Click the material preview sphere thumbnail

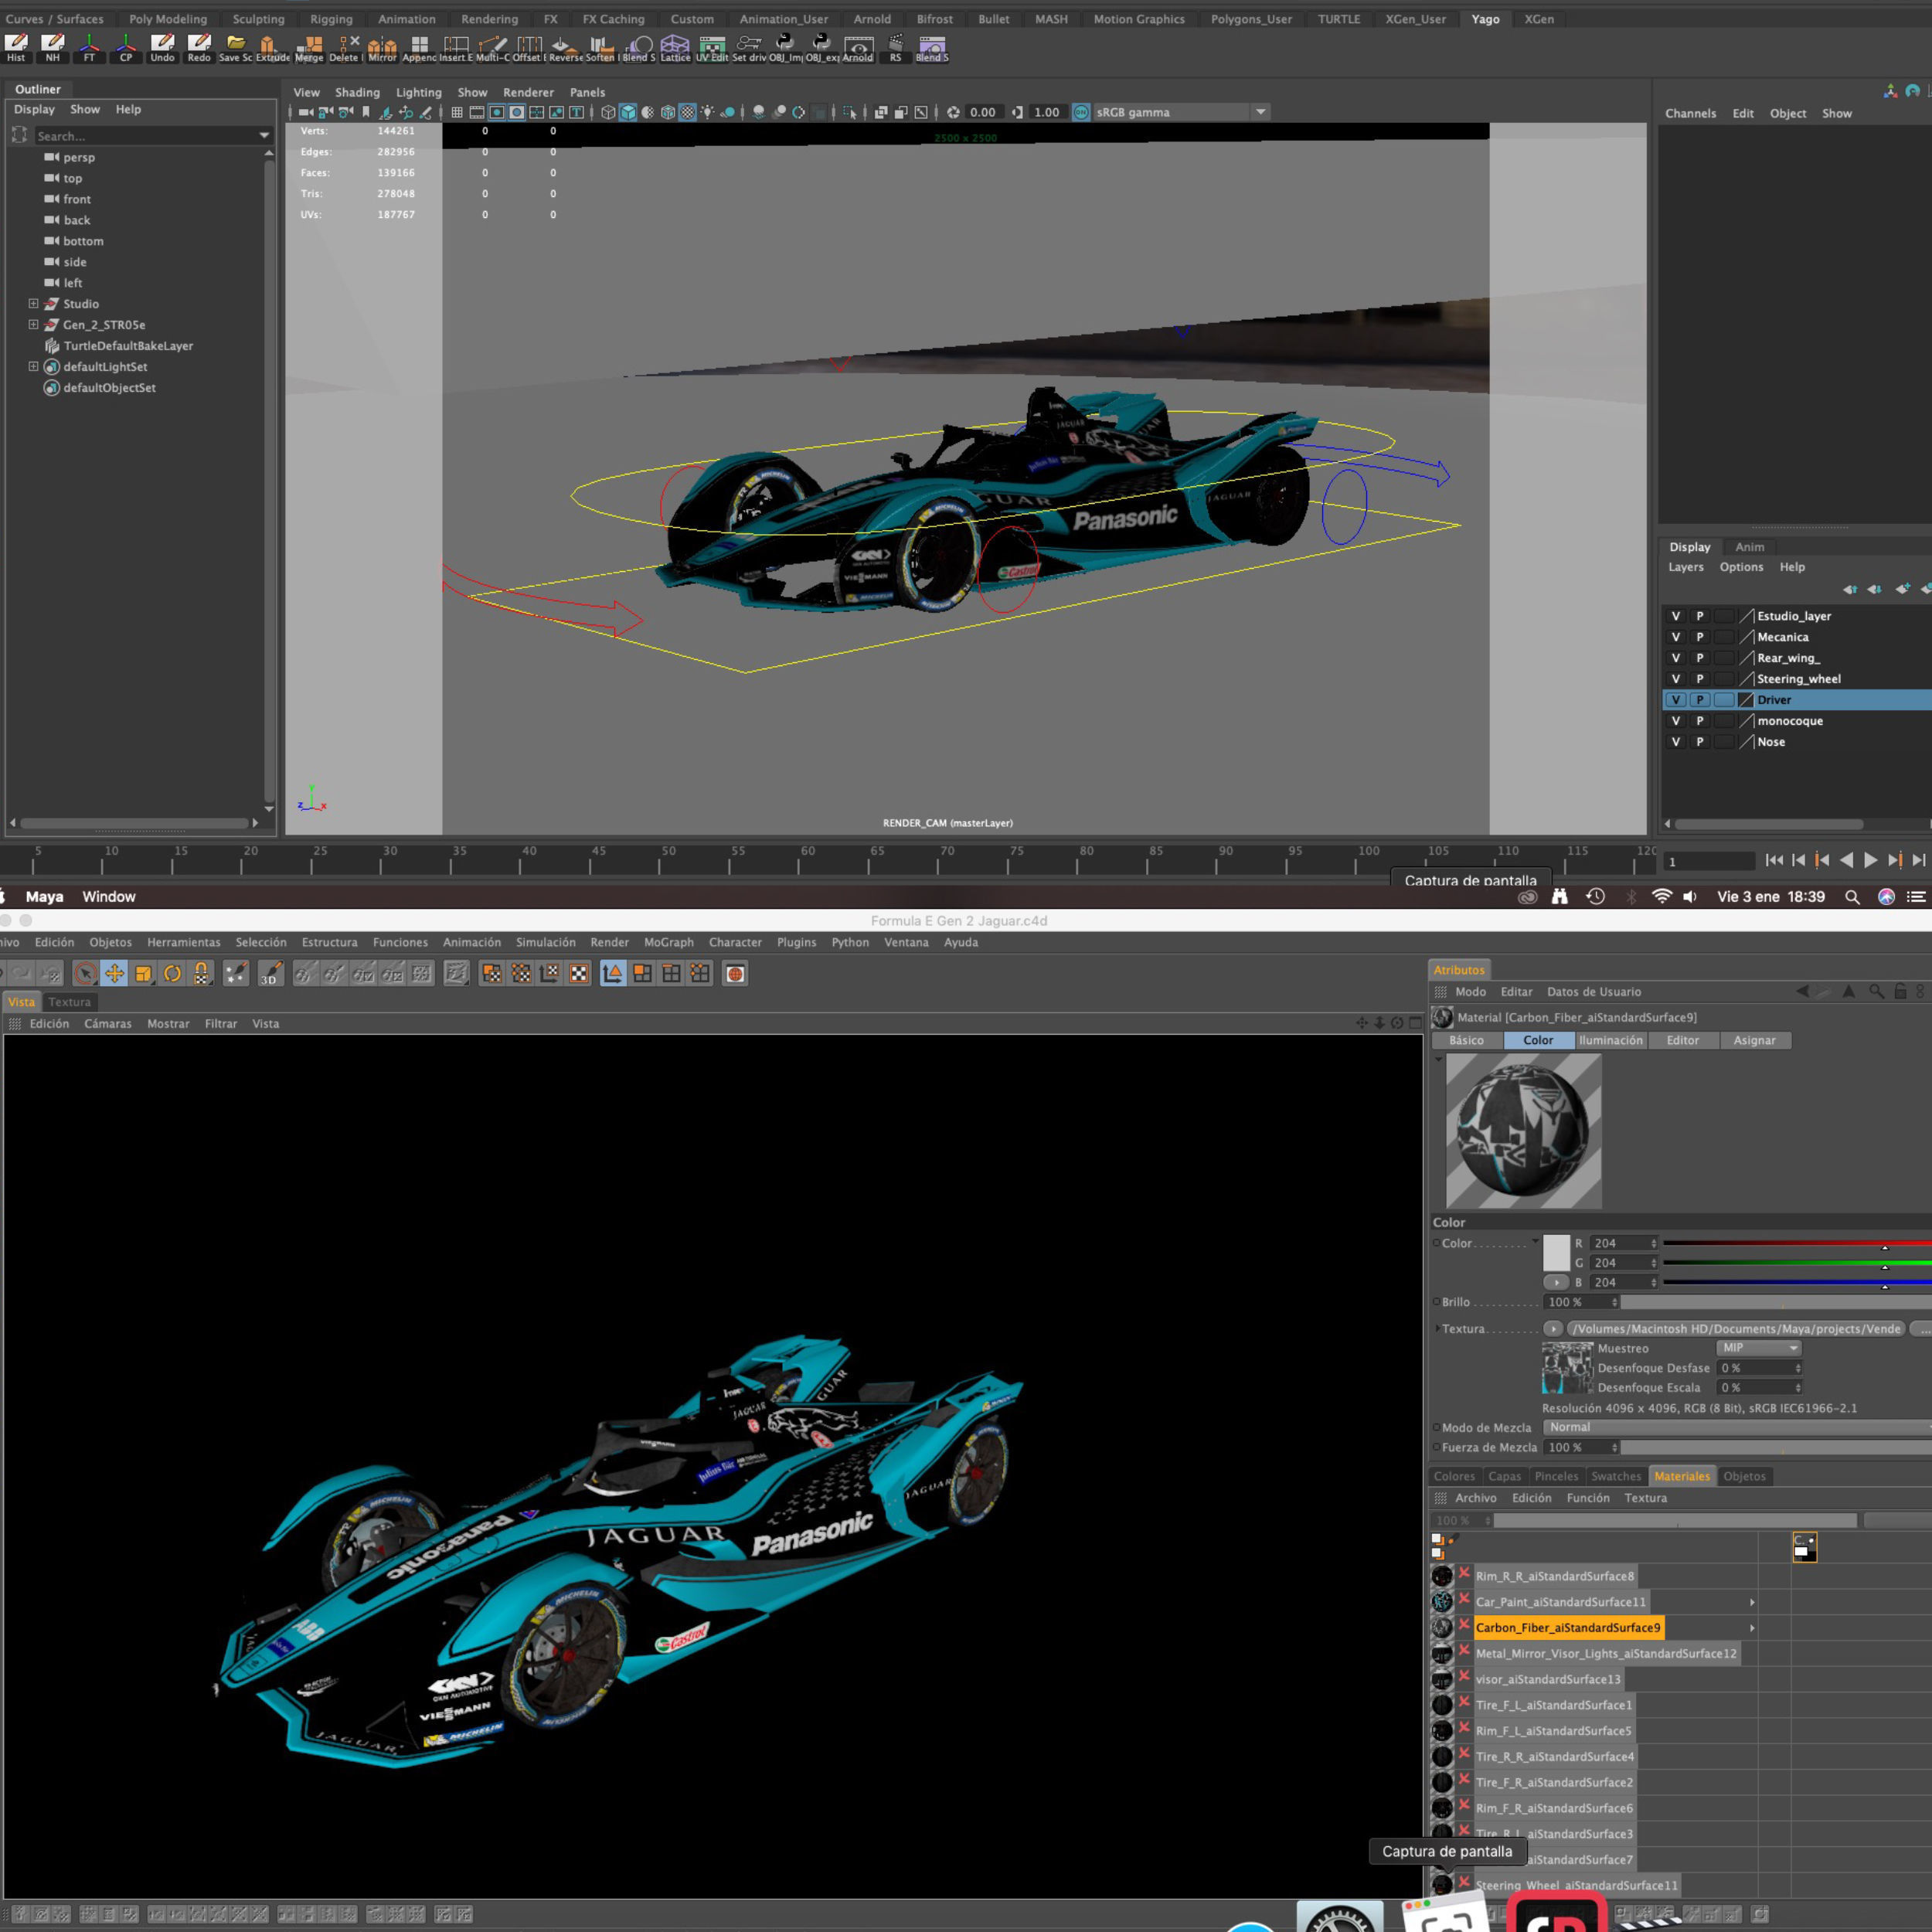[x=1523, y=1131]
